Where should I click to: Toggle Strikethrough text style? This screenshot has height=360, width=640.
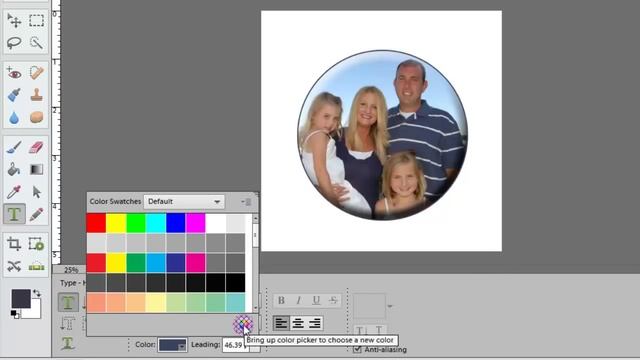333,300
